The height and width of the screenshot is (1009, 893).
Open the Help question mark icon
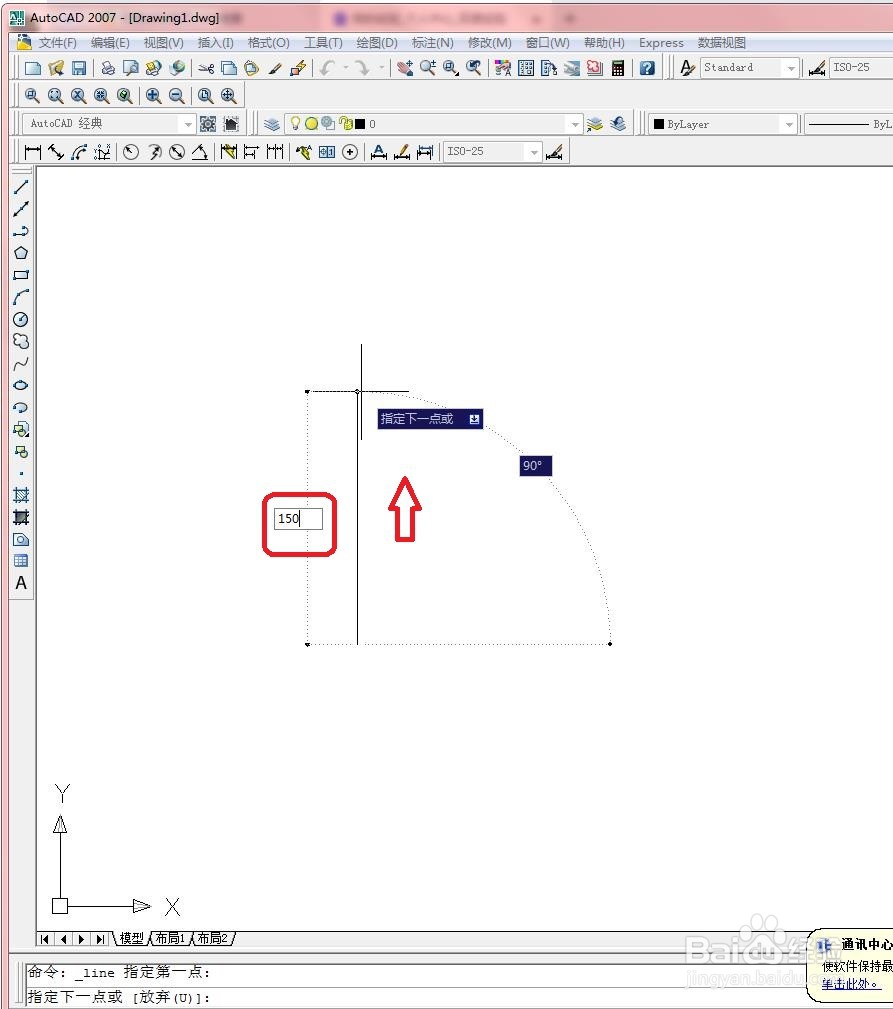point(647,68)
